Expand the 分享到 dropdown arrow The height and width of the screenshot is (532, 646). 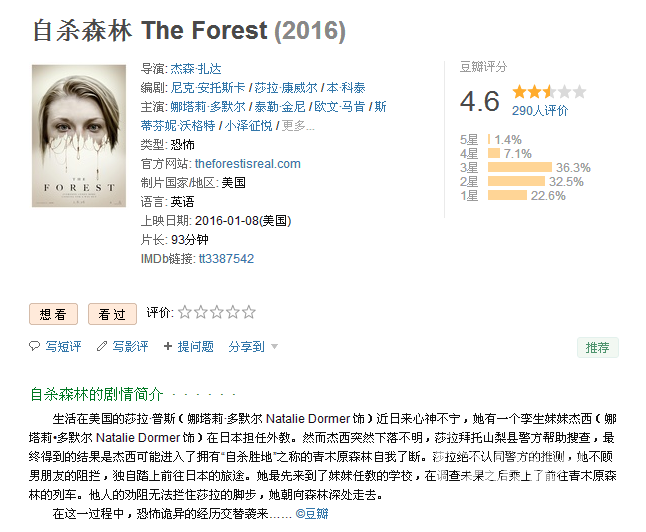point(274,347)
